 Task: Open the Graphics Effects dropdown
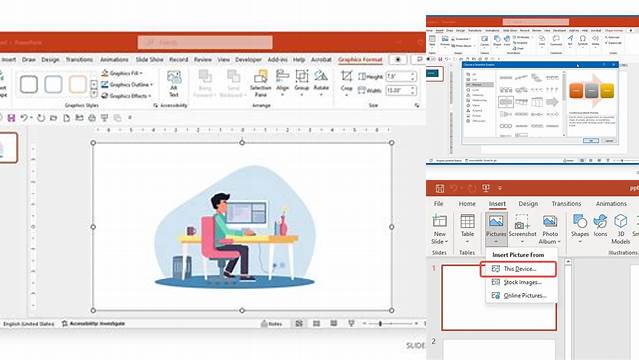coord(126,96)
